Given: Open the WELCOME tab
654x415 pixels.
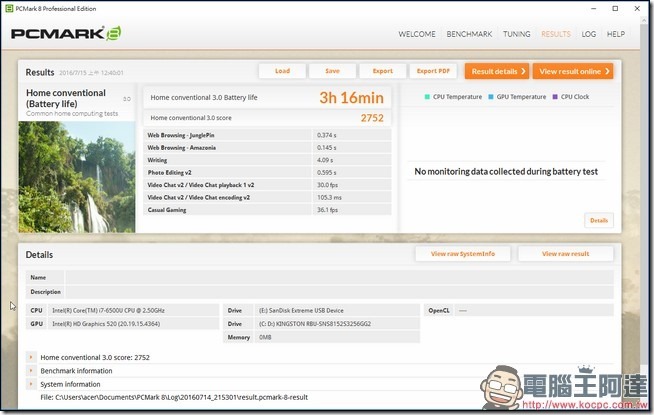Looking at the screenshot, I should point(417,34).
